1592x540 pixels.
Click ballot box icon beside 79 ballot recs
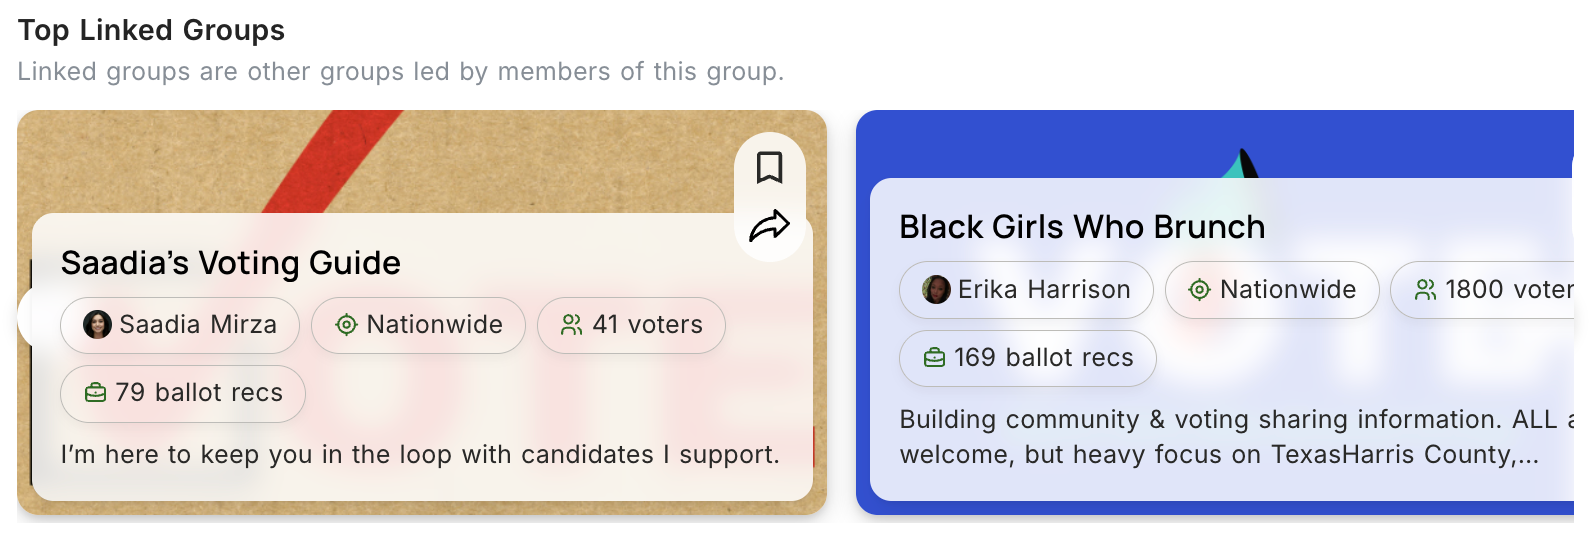(95, 393)
